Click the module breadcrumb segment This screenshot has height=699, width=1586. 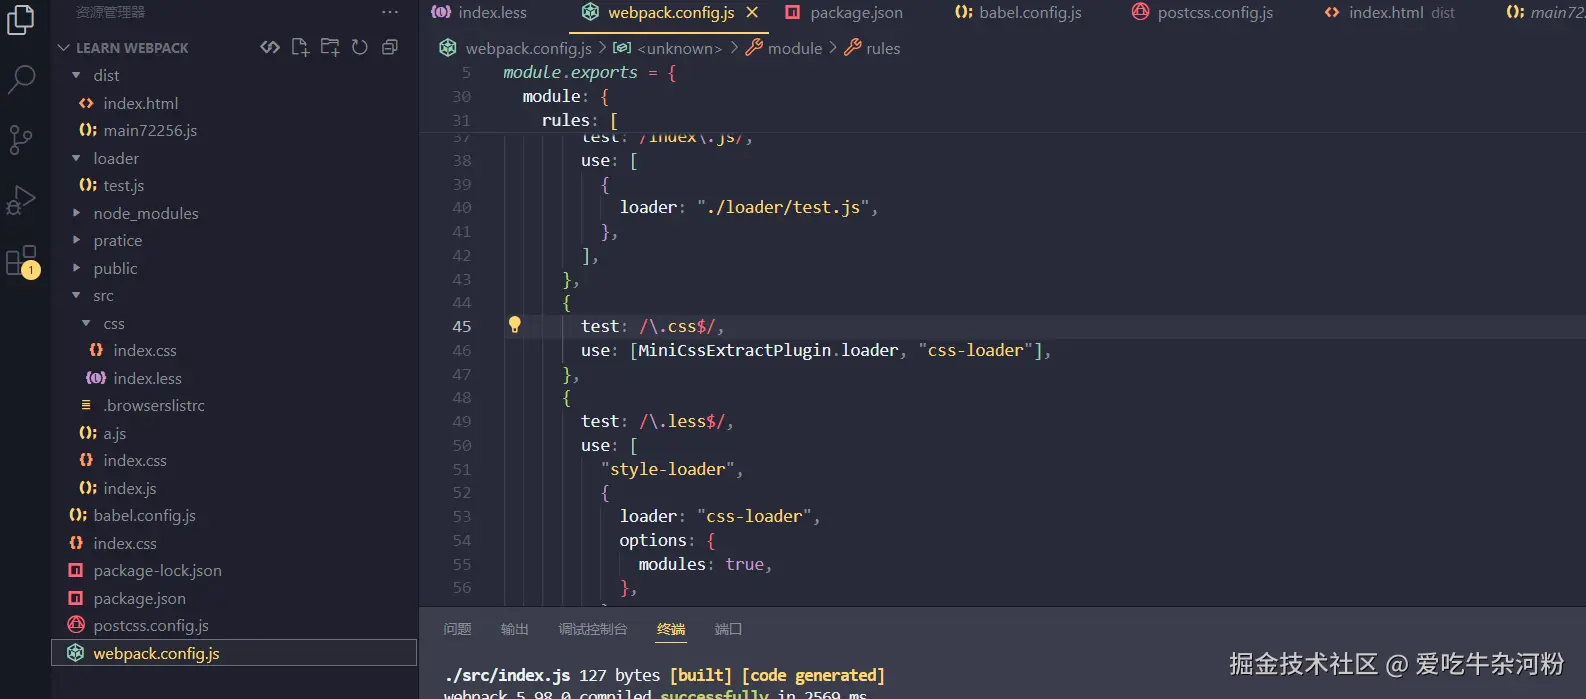pos(795,48)
